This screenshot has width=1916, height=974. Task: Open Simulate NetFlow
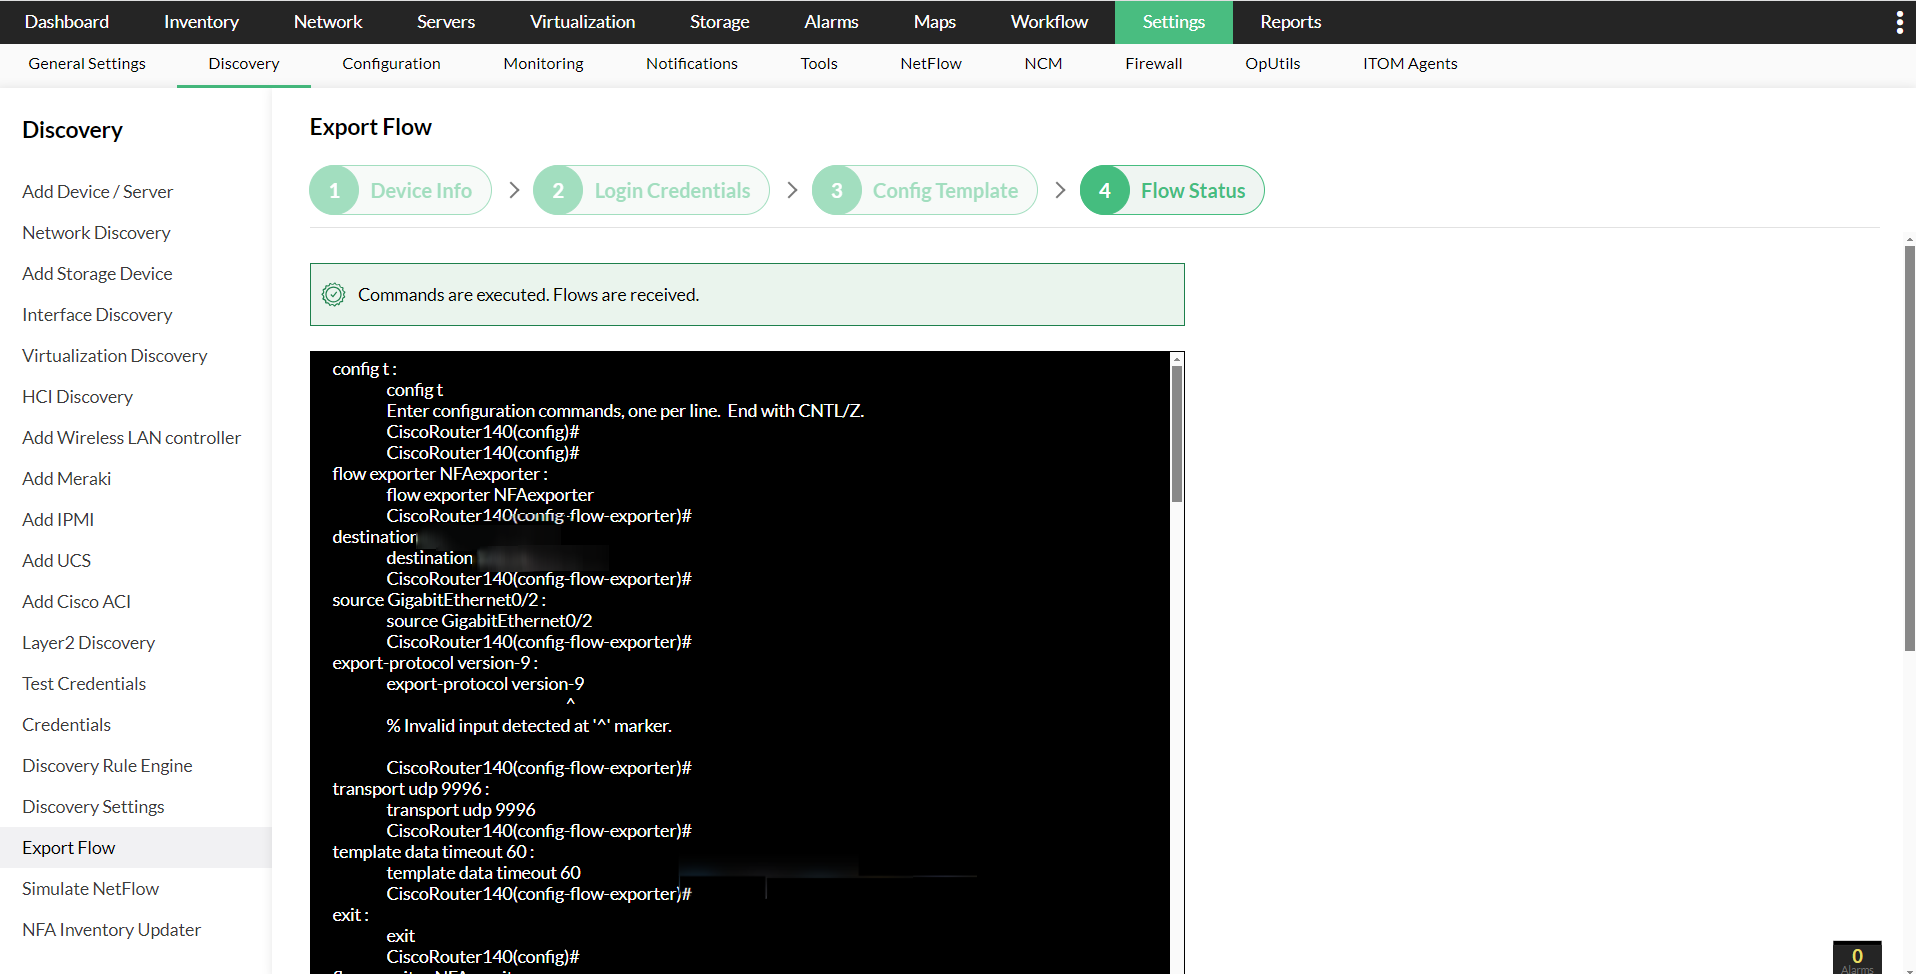click(x=90, y=888)
